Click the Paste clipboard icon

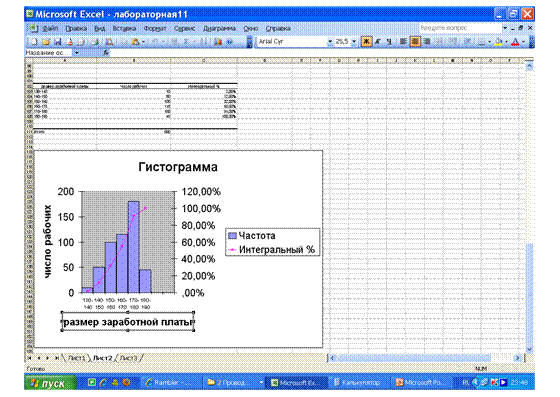[135, 42]
